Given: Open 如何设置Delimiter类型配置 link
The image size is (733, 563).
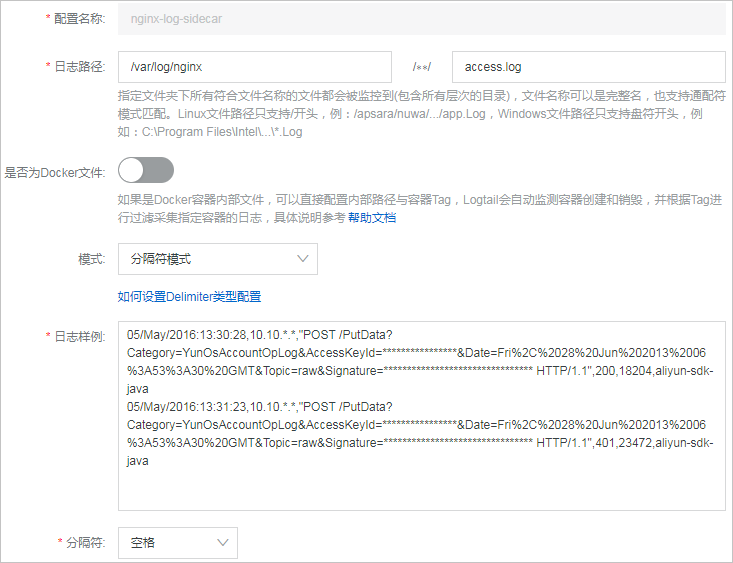Looking at the screenshot, I should click(189, 297).
